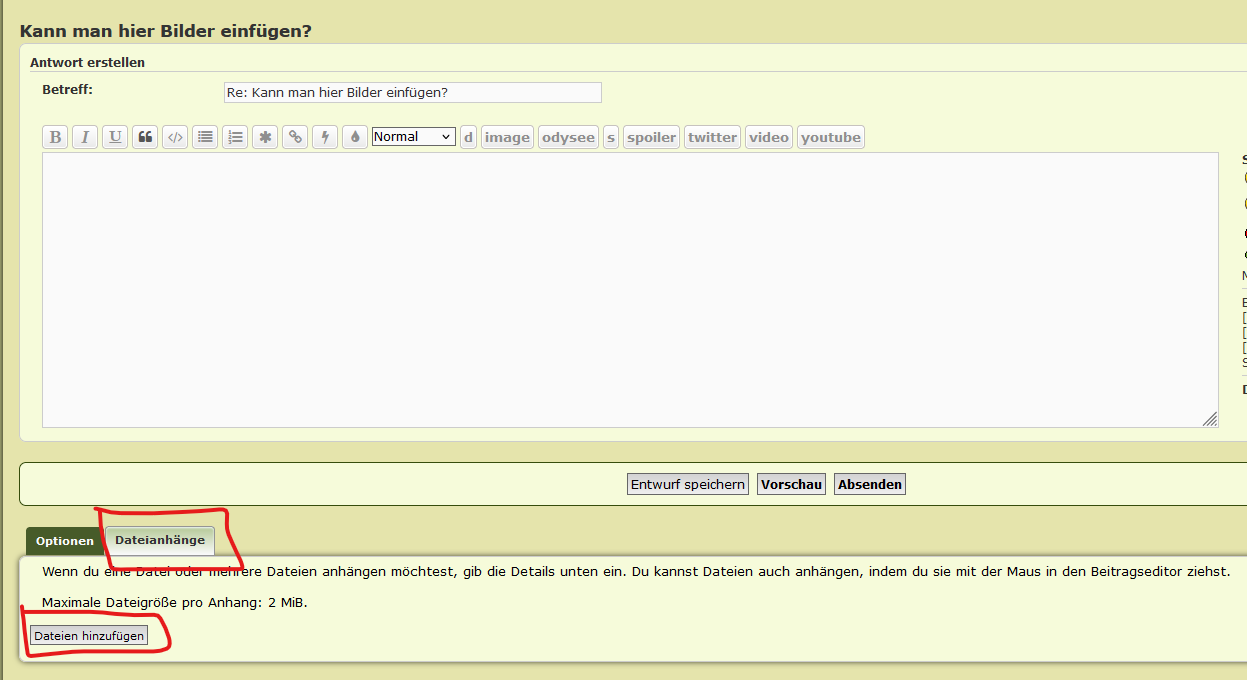Insert a quote block
Viewport: 1247px width, 680px height.
[145, 137]
